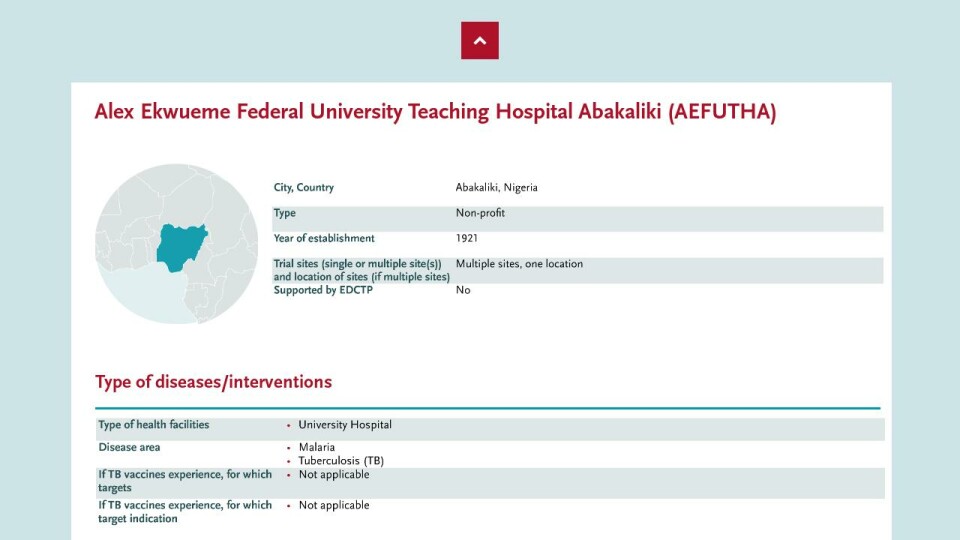Click the red scroll-to-top chevron button

pos(480,41)
